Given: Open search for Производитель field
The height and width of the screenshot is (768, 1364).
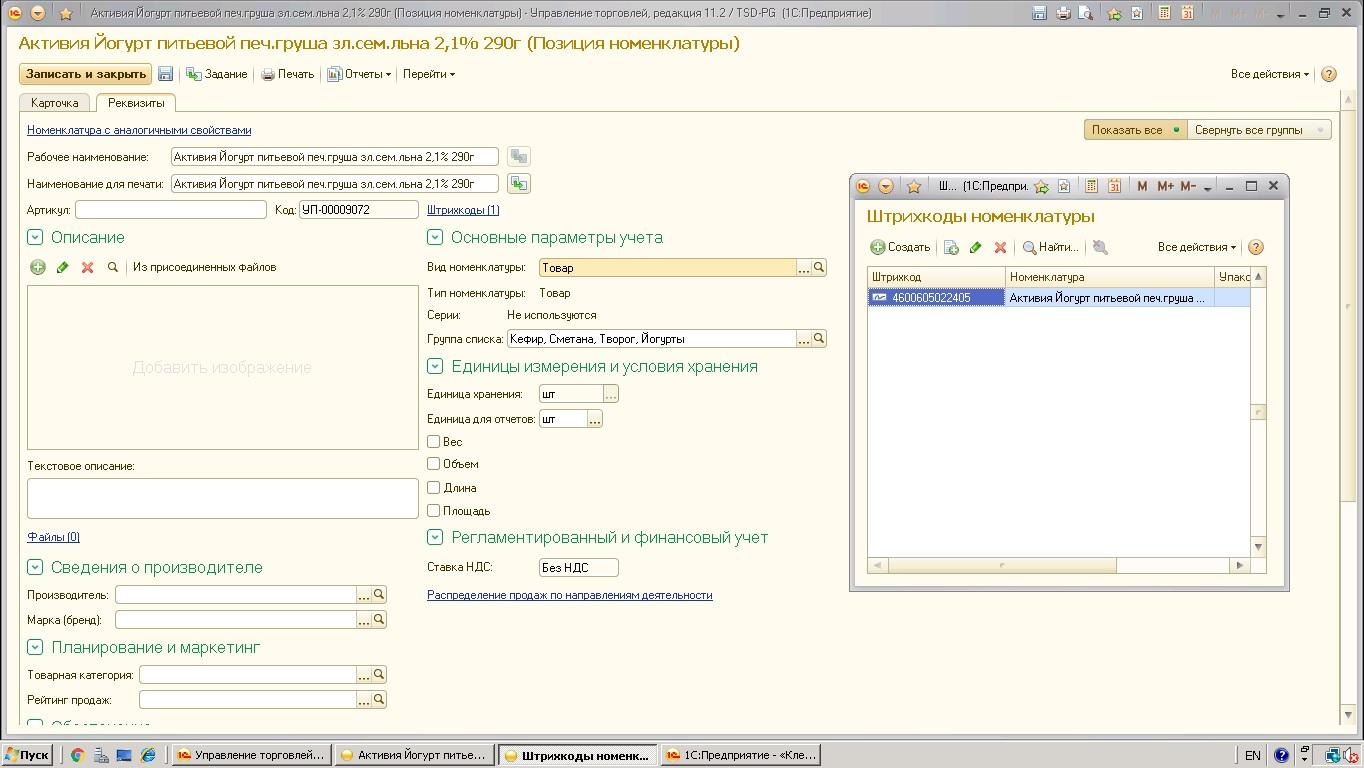Looking at the screenshot, I should [x=379, y=595].
